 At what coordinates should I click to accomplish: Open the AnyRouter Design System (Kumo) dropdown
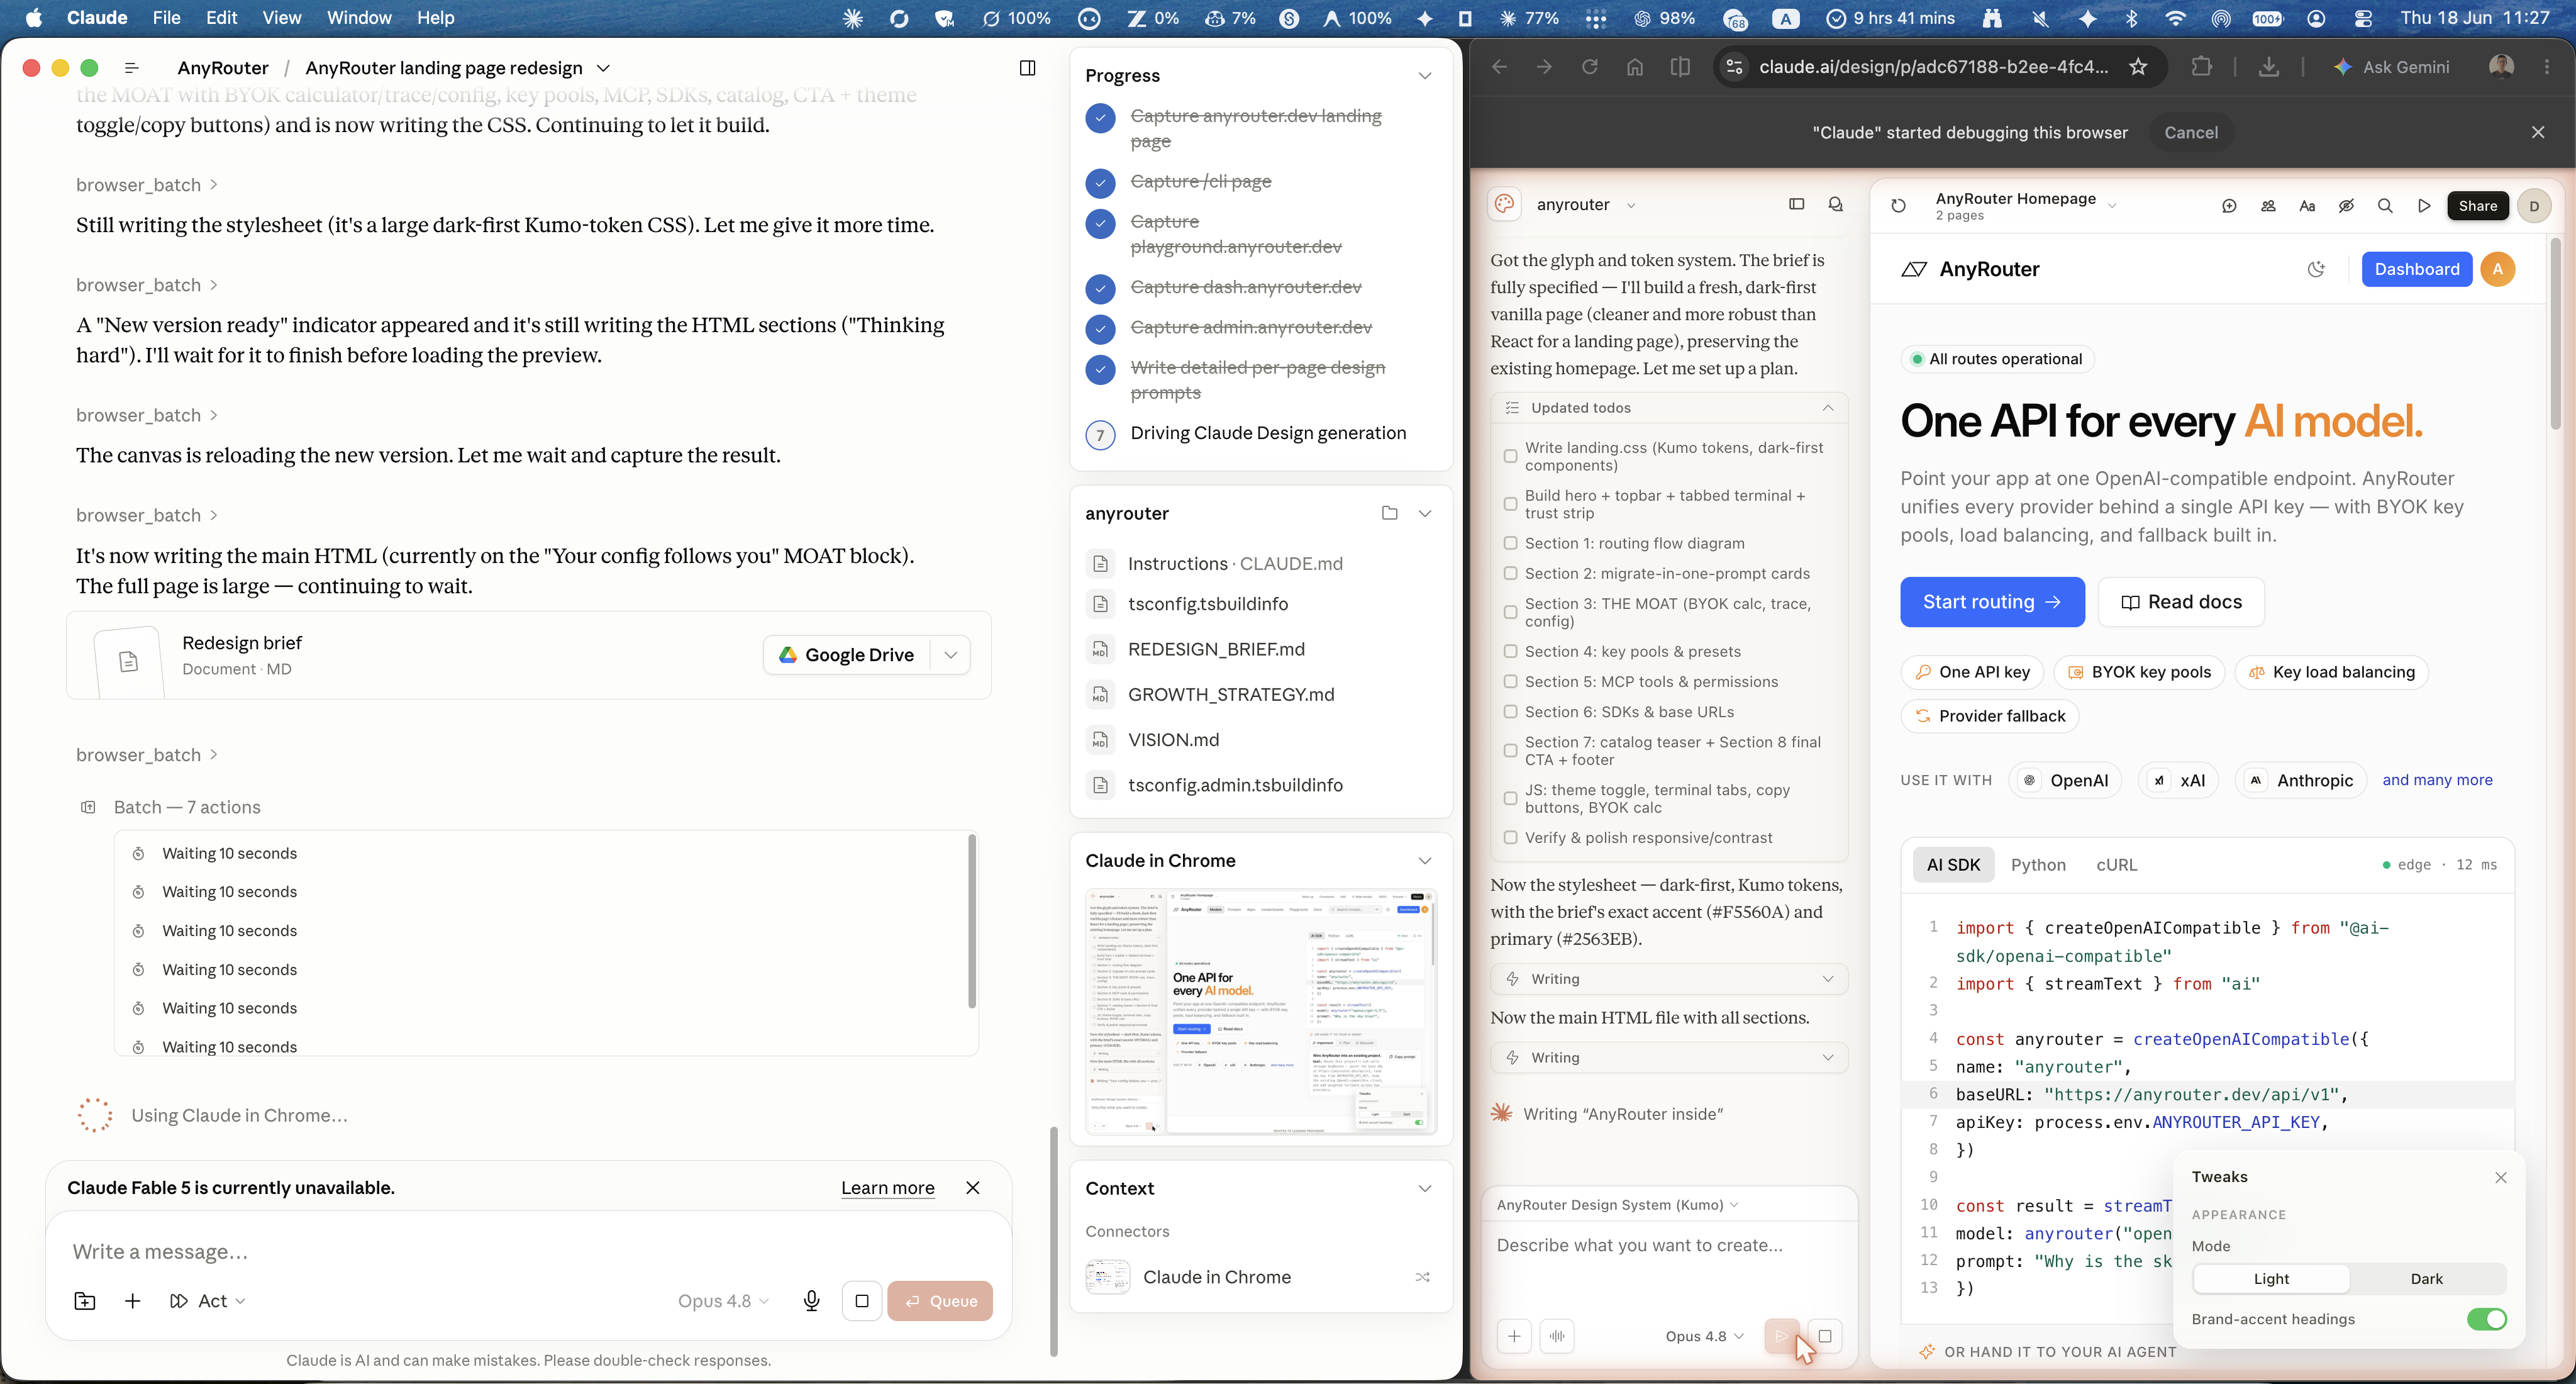coord(1618,1205)
